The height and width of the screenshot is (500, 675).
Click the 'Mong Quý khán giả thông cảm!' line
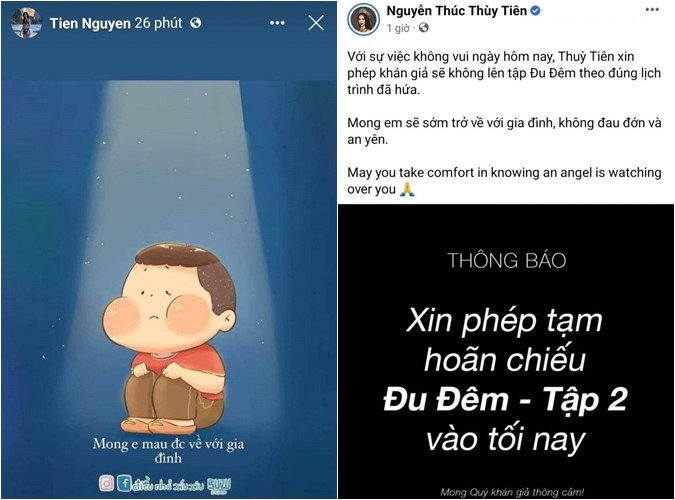coord(512,492)
